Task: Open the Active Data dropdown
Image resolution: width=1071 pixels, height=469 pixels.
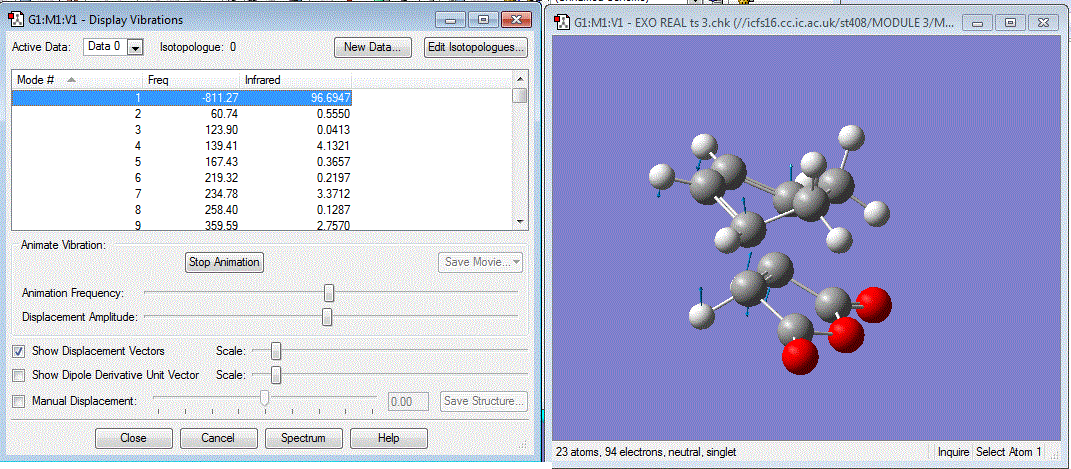Action: [135, 47]
